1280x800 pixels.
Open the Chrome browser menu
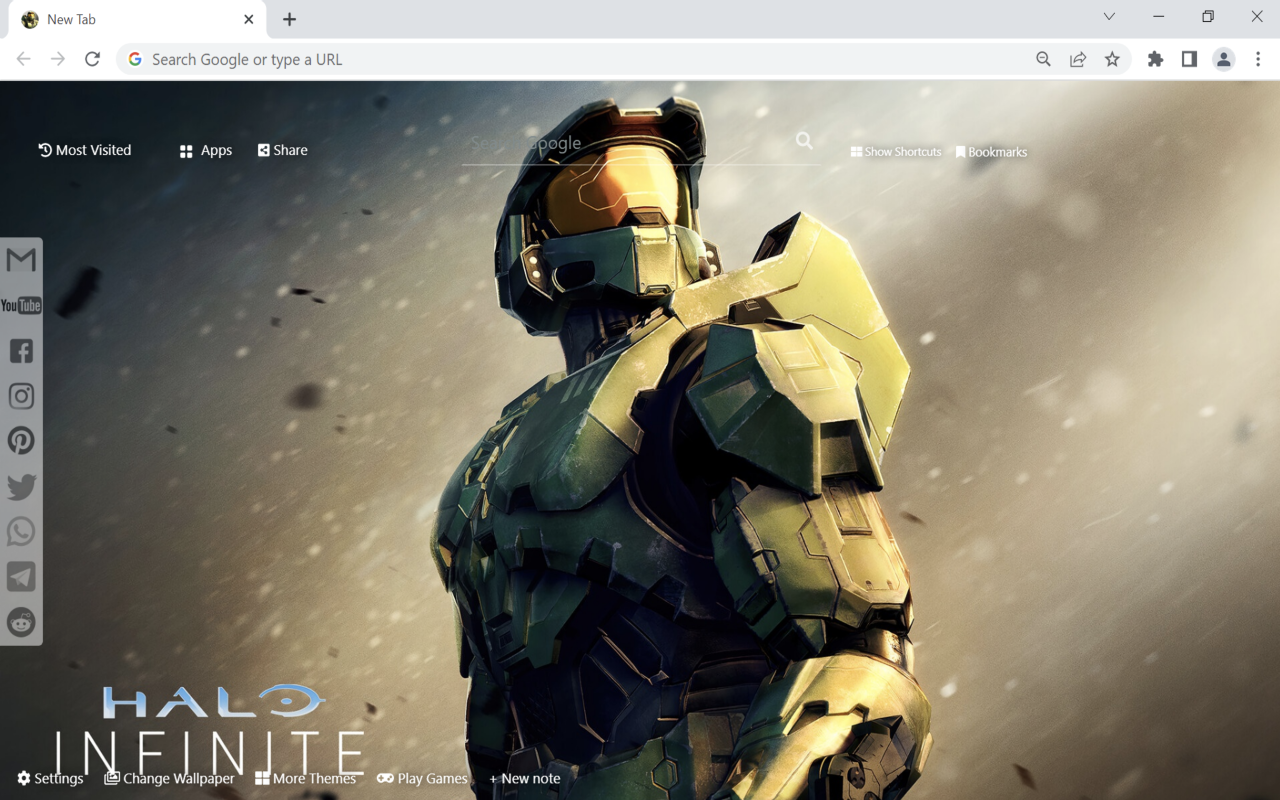coord(1258,59)
